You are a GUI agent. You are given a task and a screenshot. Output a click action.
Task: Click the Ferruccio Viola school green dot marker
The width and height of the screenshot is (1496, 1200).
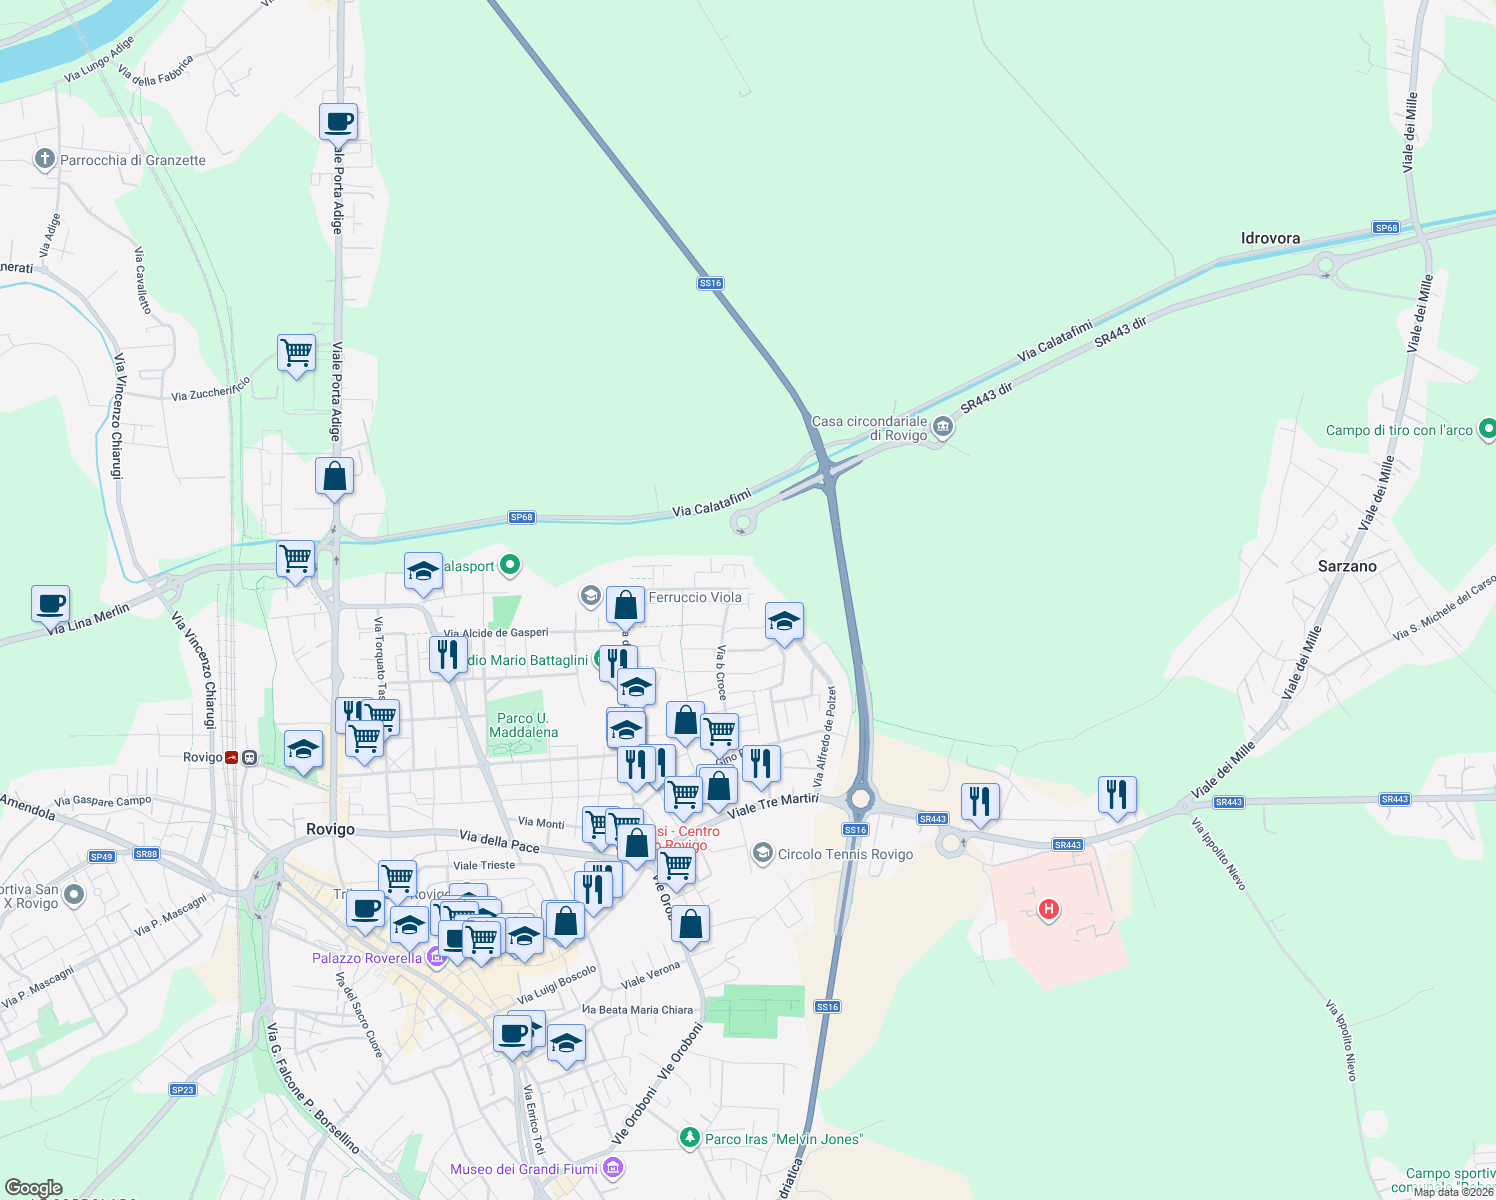click(591, 595)
